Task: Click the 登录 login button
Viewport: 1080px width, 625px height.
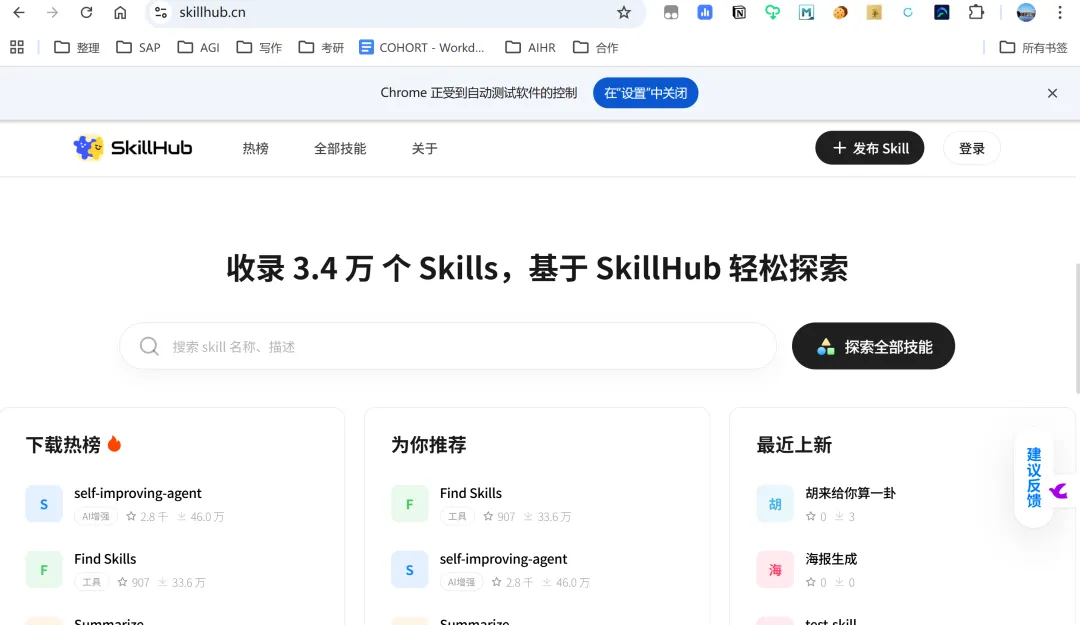Action: (x=971, y=147)
